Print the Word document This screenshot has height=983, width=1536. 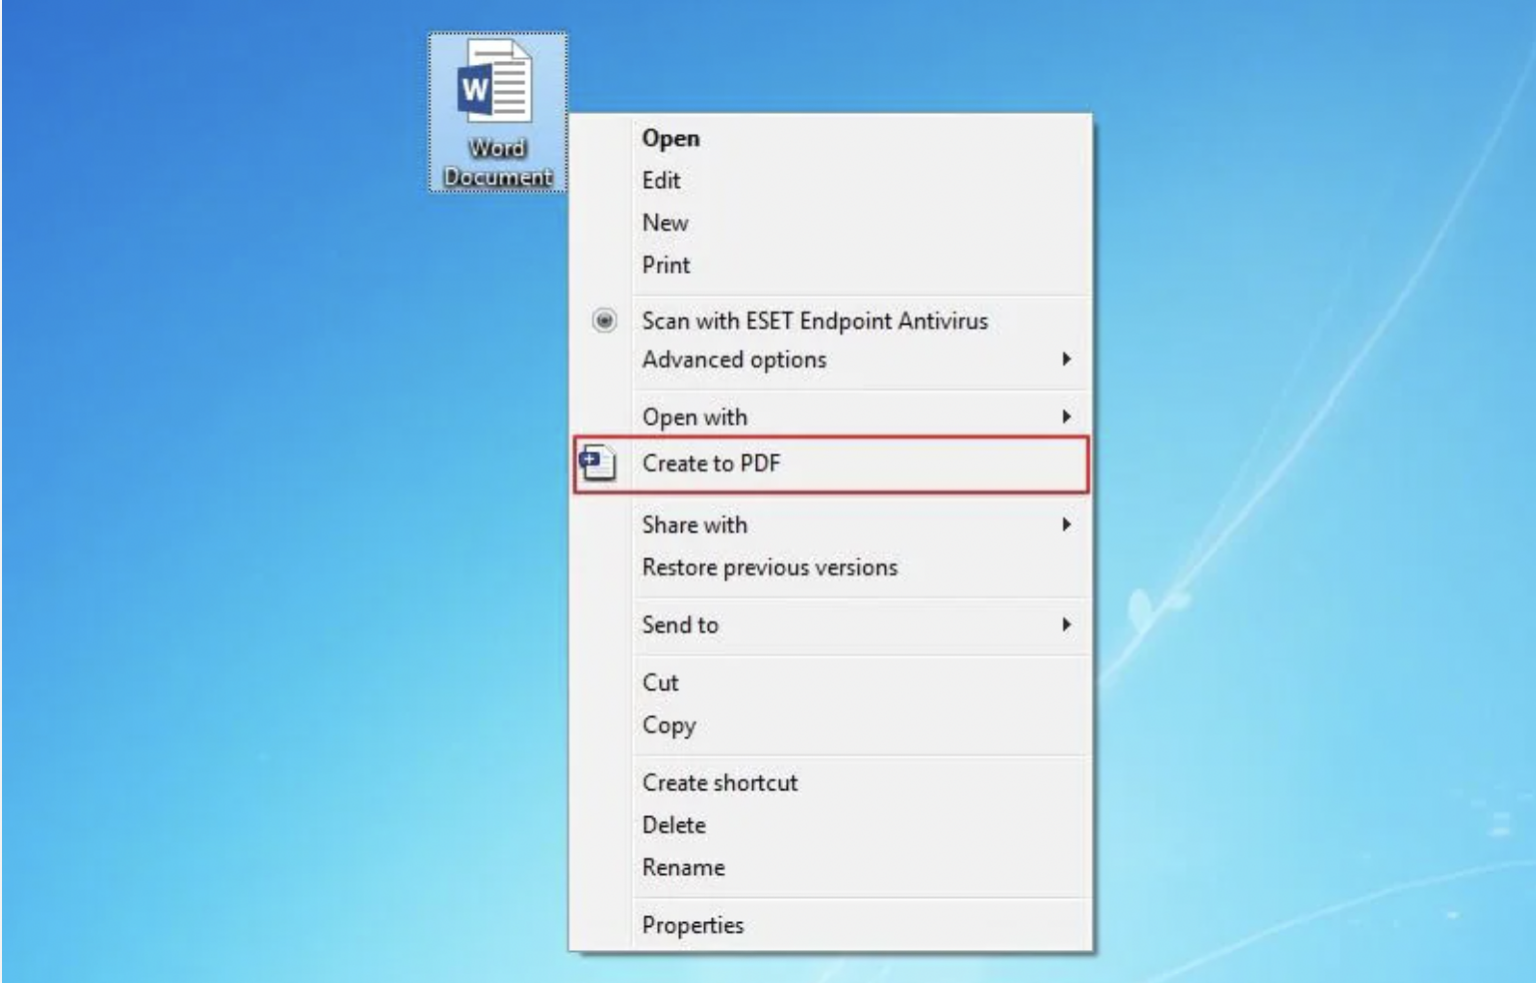665,264
